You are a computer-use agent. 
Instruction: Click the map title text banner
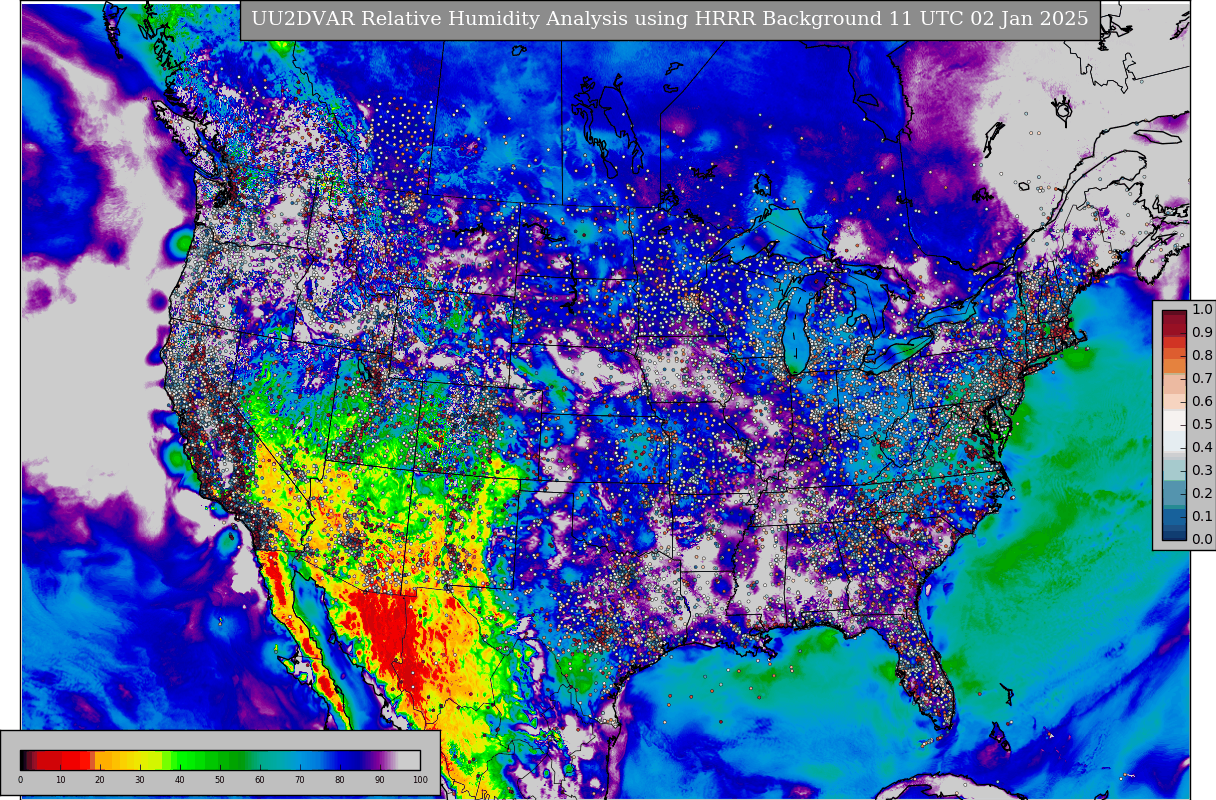coord(670,19)
